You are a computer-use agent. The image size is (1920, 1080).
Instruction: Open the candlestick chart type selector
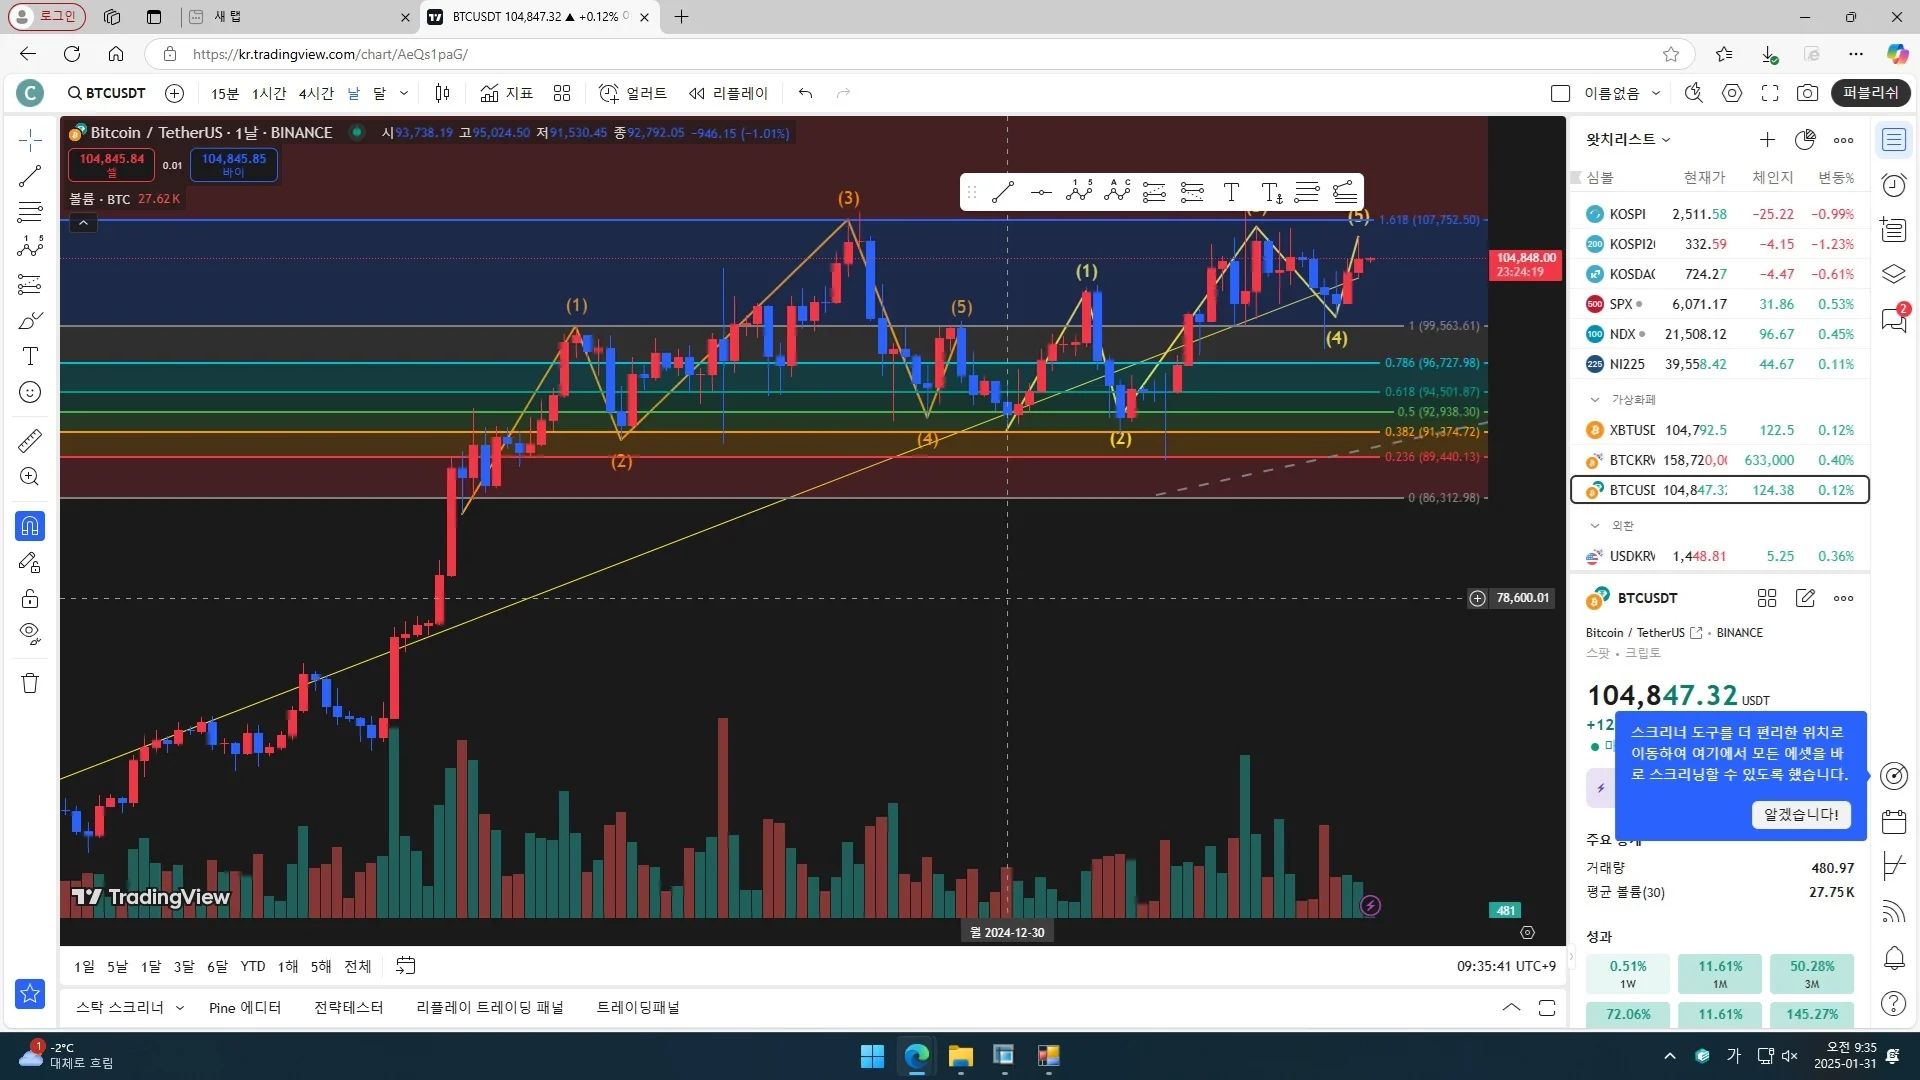coord(442,93)
